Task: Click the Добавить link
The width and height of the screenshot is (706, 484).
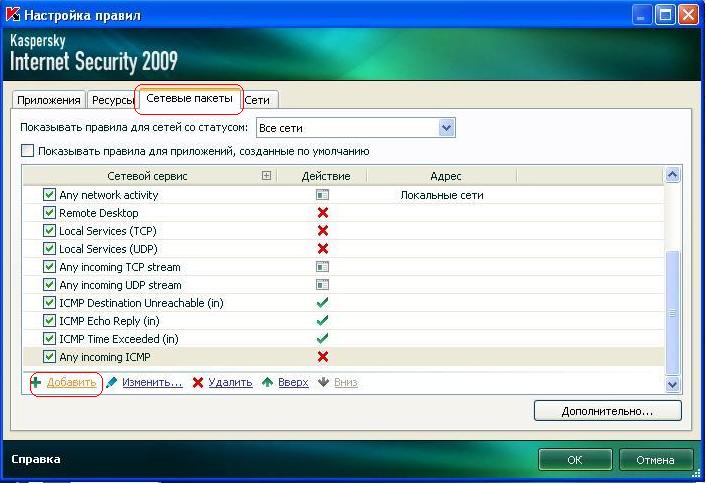Action: [72, 383]
